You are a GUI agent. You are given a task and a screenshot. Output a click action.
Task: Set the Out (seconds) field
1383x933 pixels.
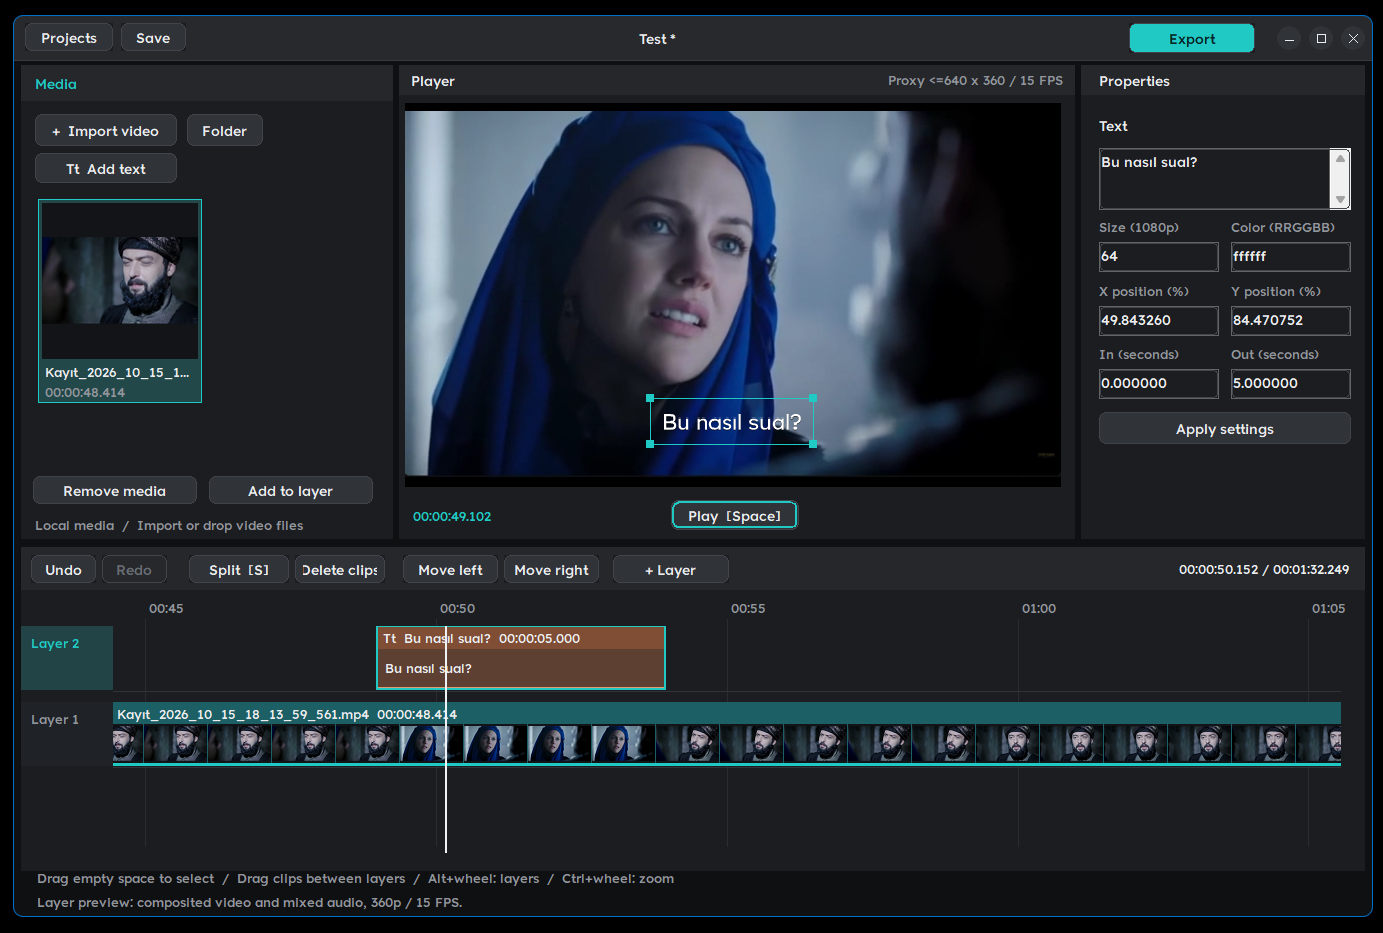1291,384
